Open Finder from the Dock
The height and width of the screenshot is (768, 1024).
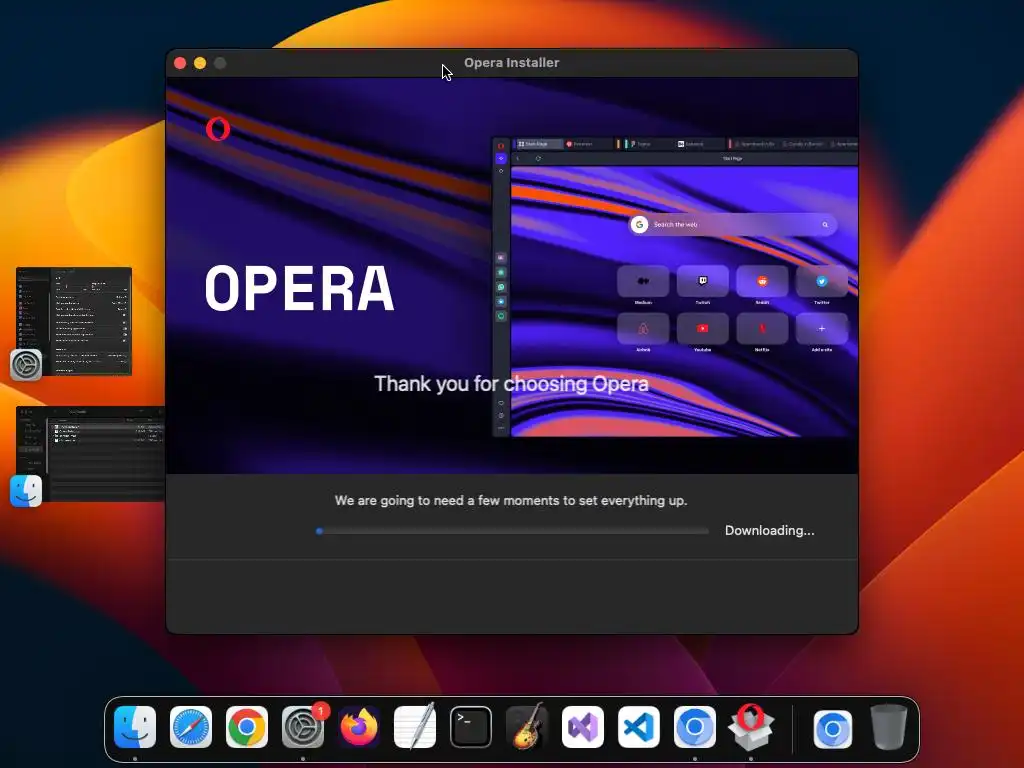pyautogui.click(x=135, y=727)
